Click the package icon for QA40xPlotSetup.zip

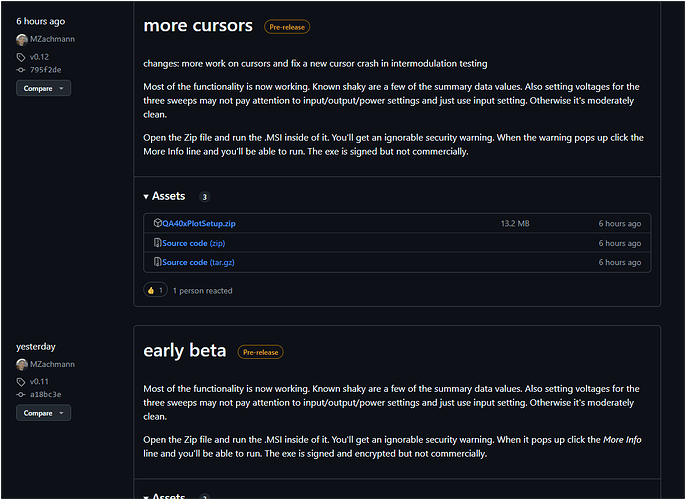(x=158, y=223)
